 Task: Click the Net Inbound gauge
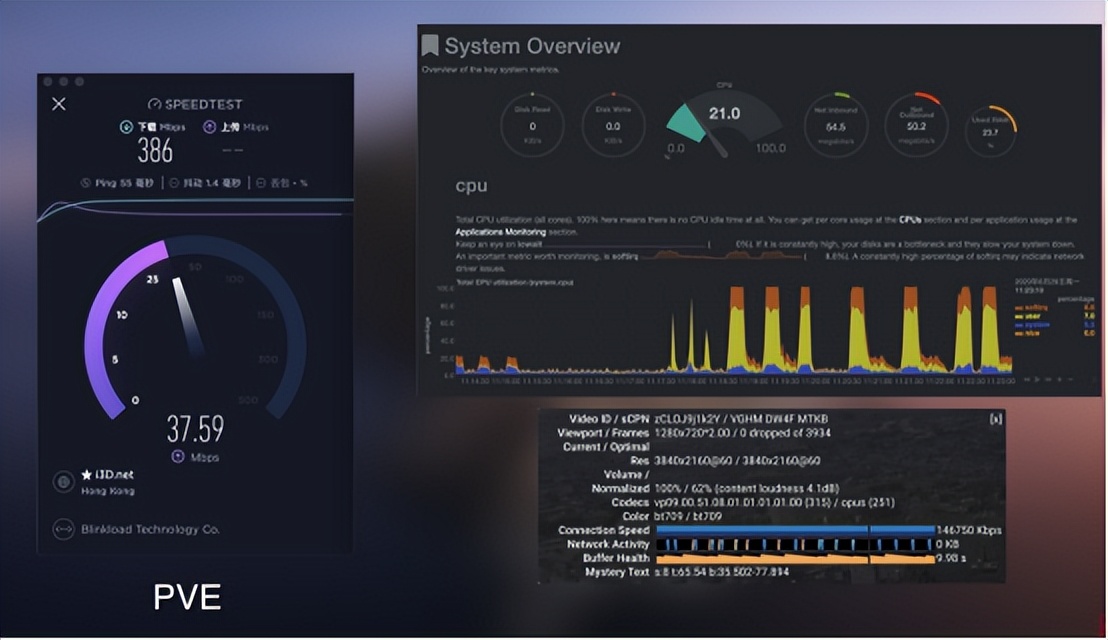[x=836, y=126]
